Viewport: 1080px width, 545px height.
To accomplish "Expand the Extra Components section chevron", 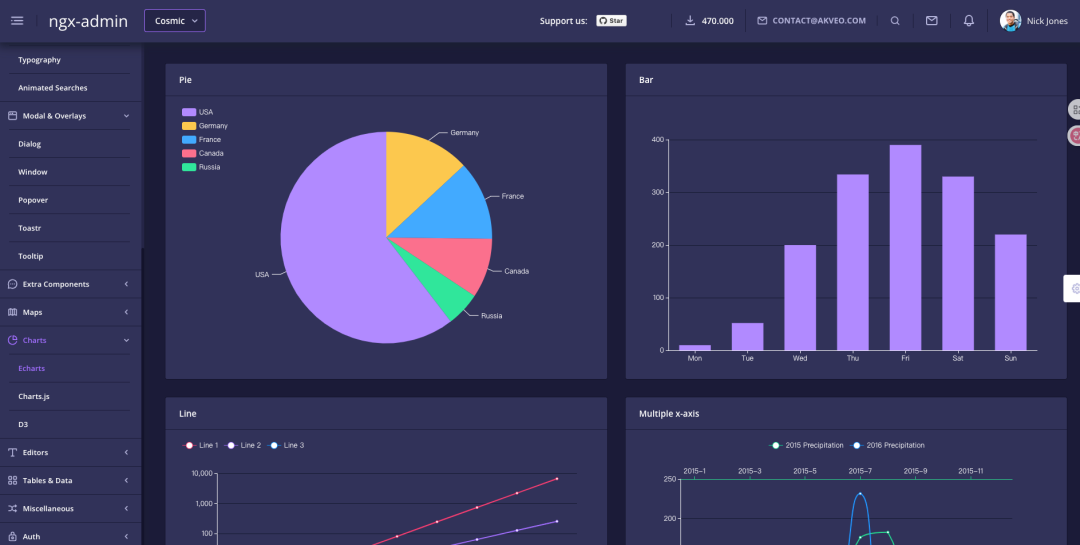I will click(126, 284).
